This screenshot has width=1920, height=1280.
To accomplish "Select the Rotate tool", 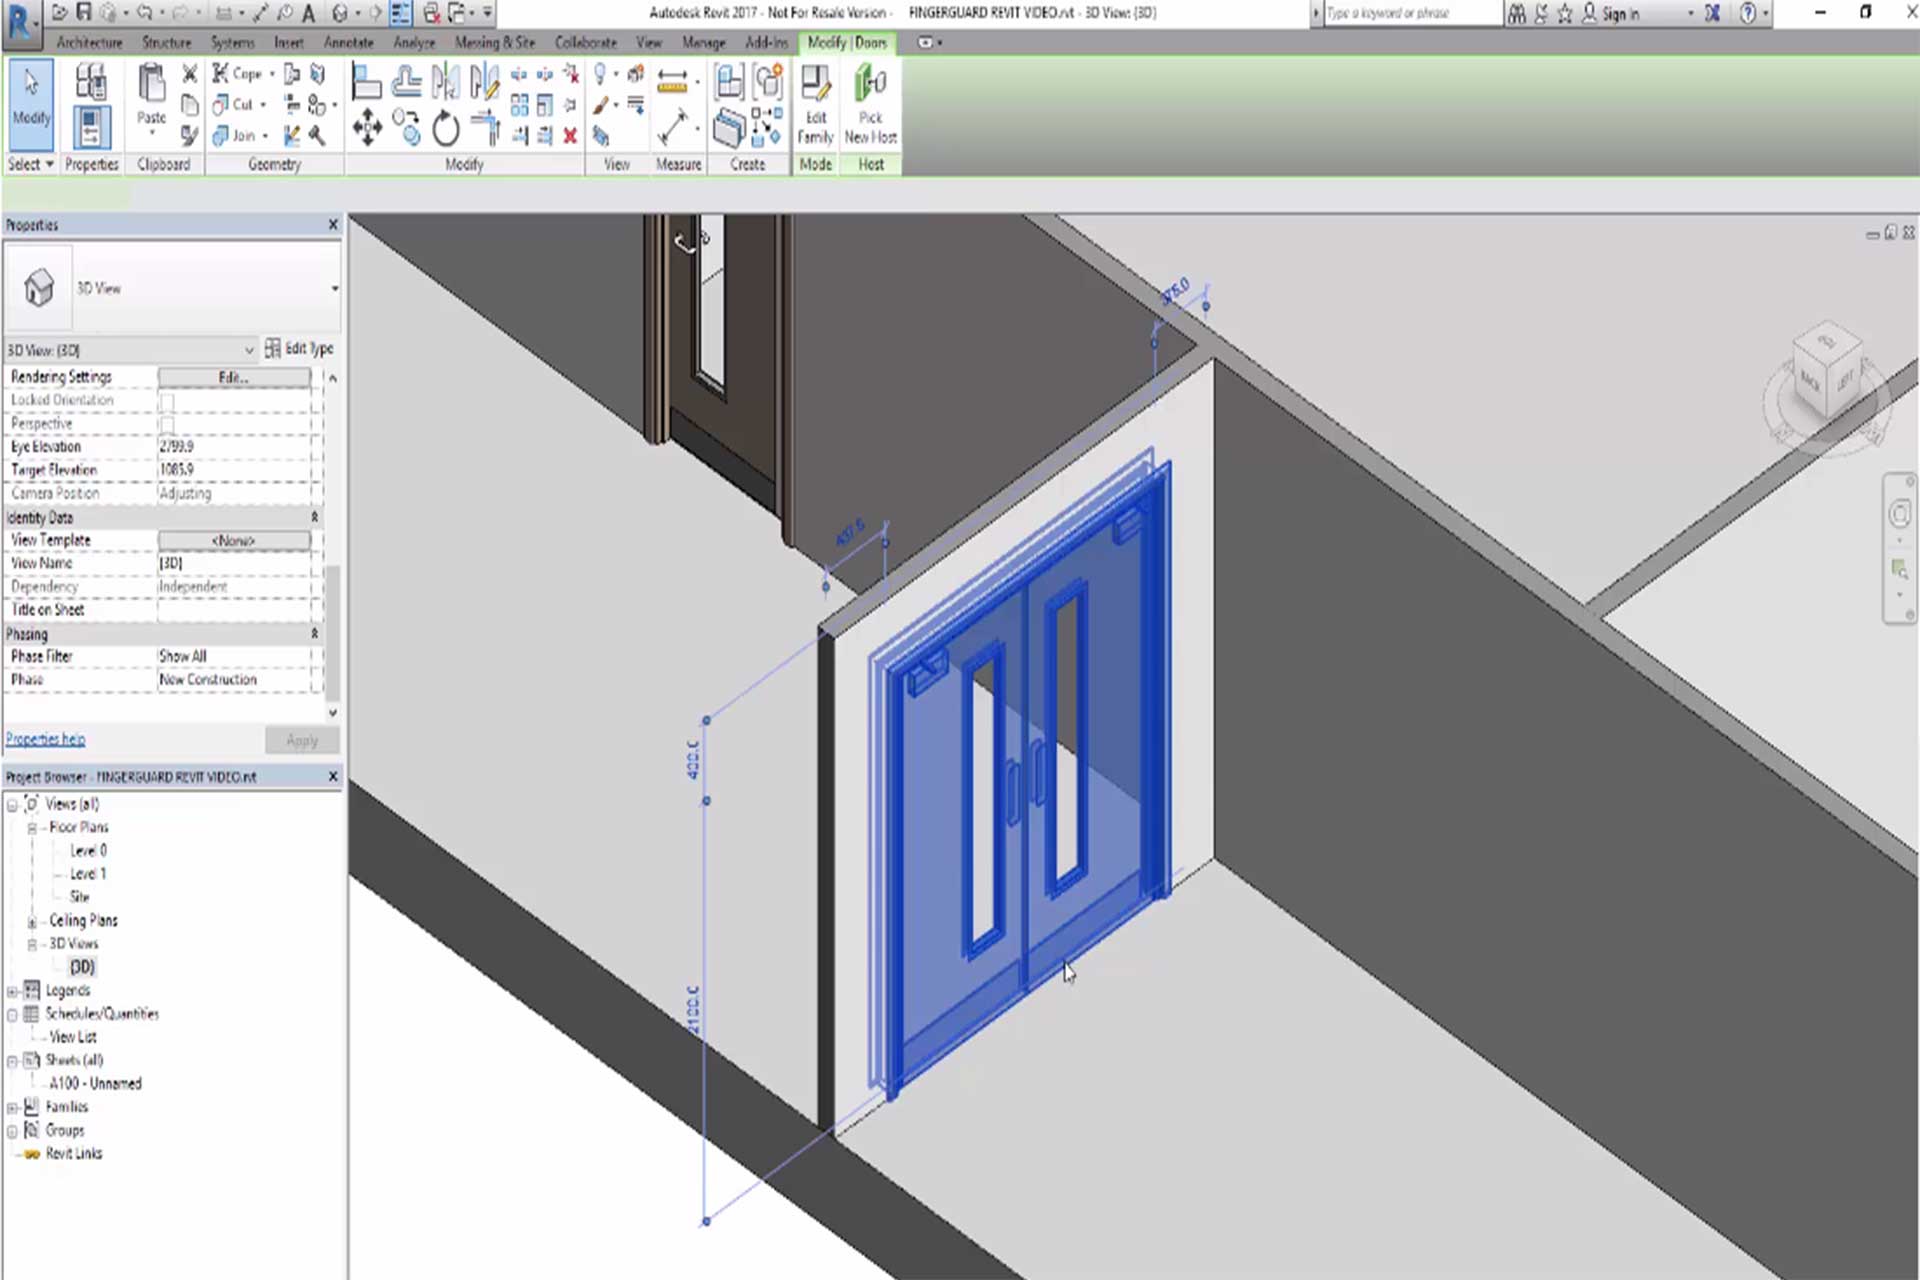I will (446, 128).
